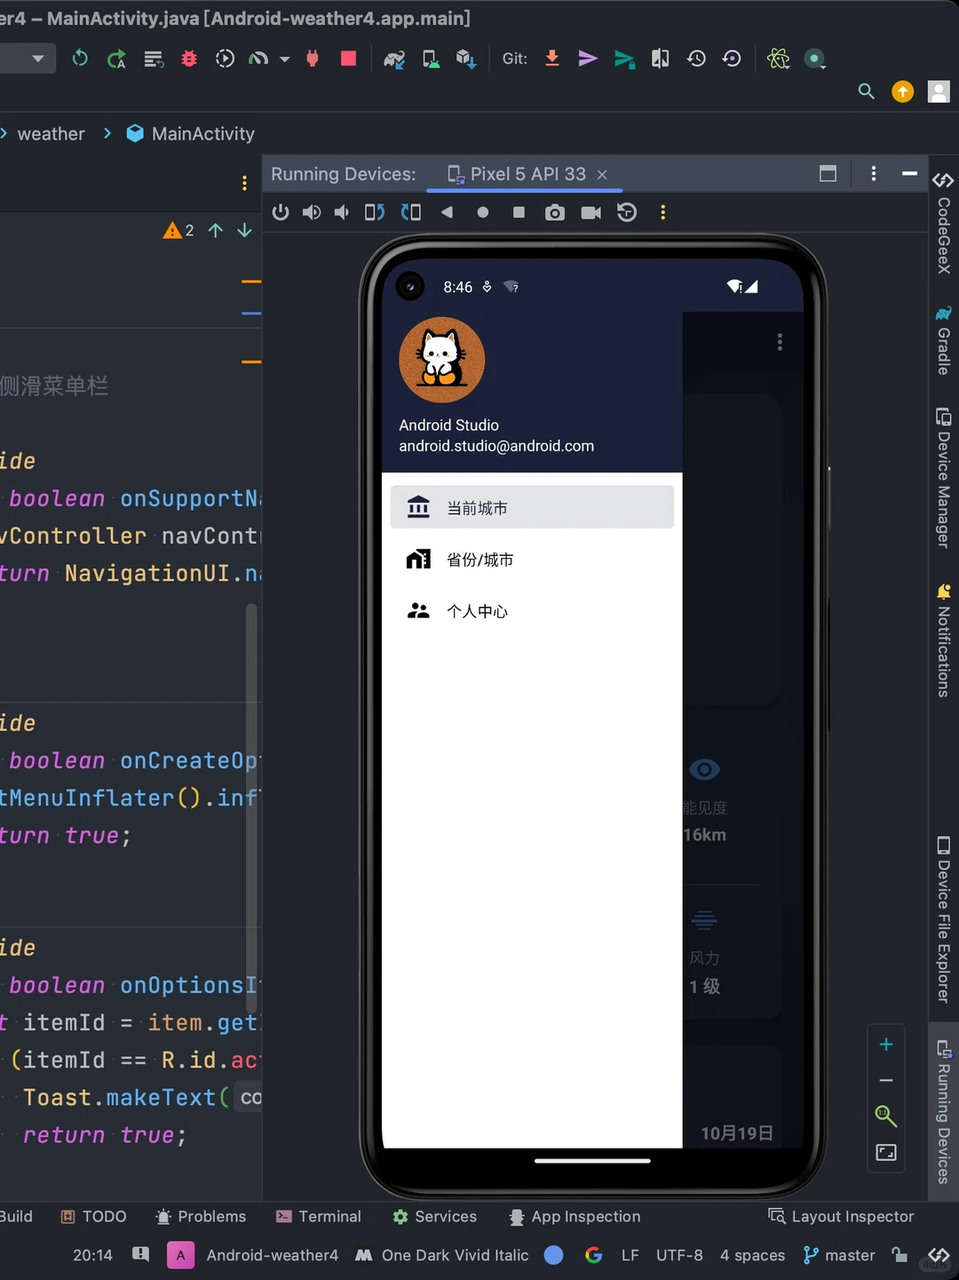Click the Git Show History clock icon

point(697,58)
